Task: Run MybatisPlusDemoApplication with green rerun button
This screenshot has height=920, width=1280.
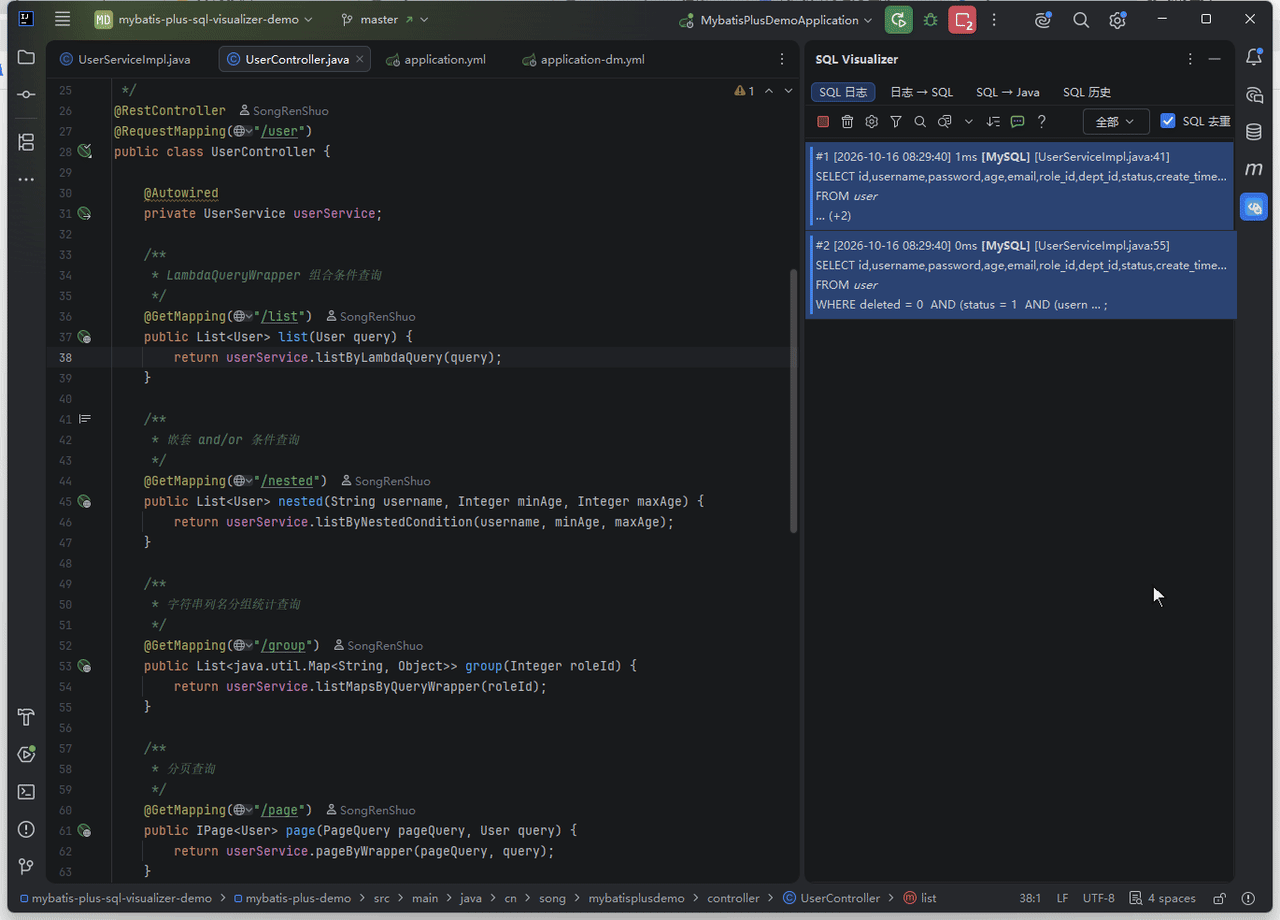Action: click(x=898, y=19)
